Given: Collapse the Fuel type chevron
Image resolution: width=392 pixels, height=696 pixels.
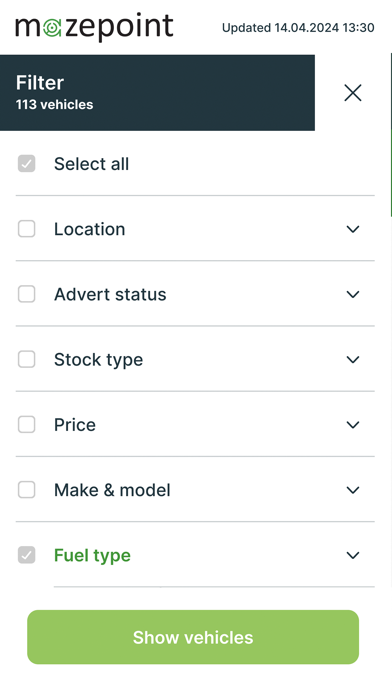Looking at the screenshot, I should coord(353,555).
